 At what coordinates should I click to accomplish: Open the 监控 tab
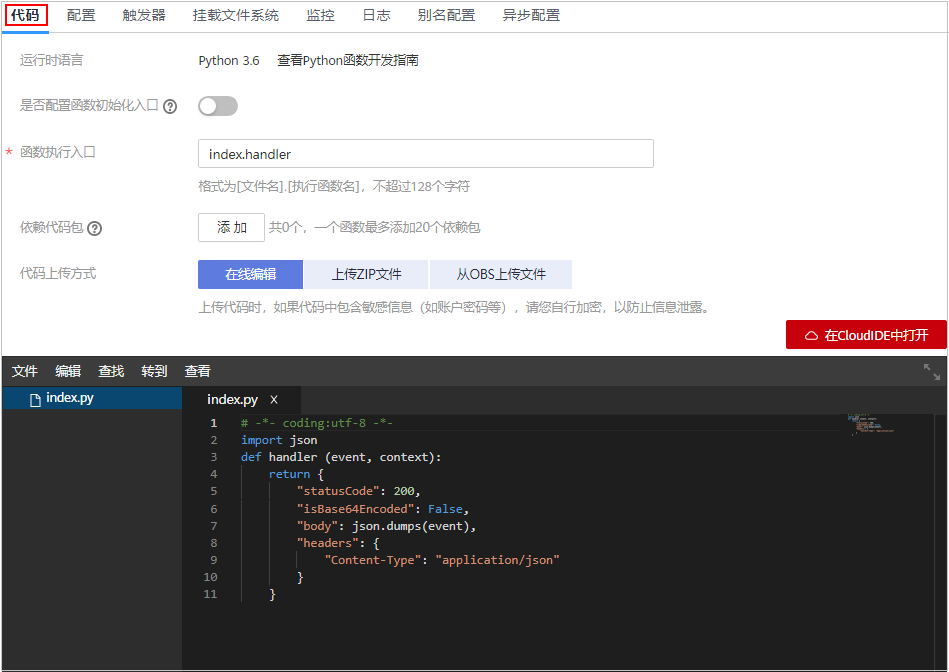point(320,15)
